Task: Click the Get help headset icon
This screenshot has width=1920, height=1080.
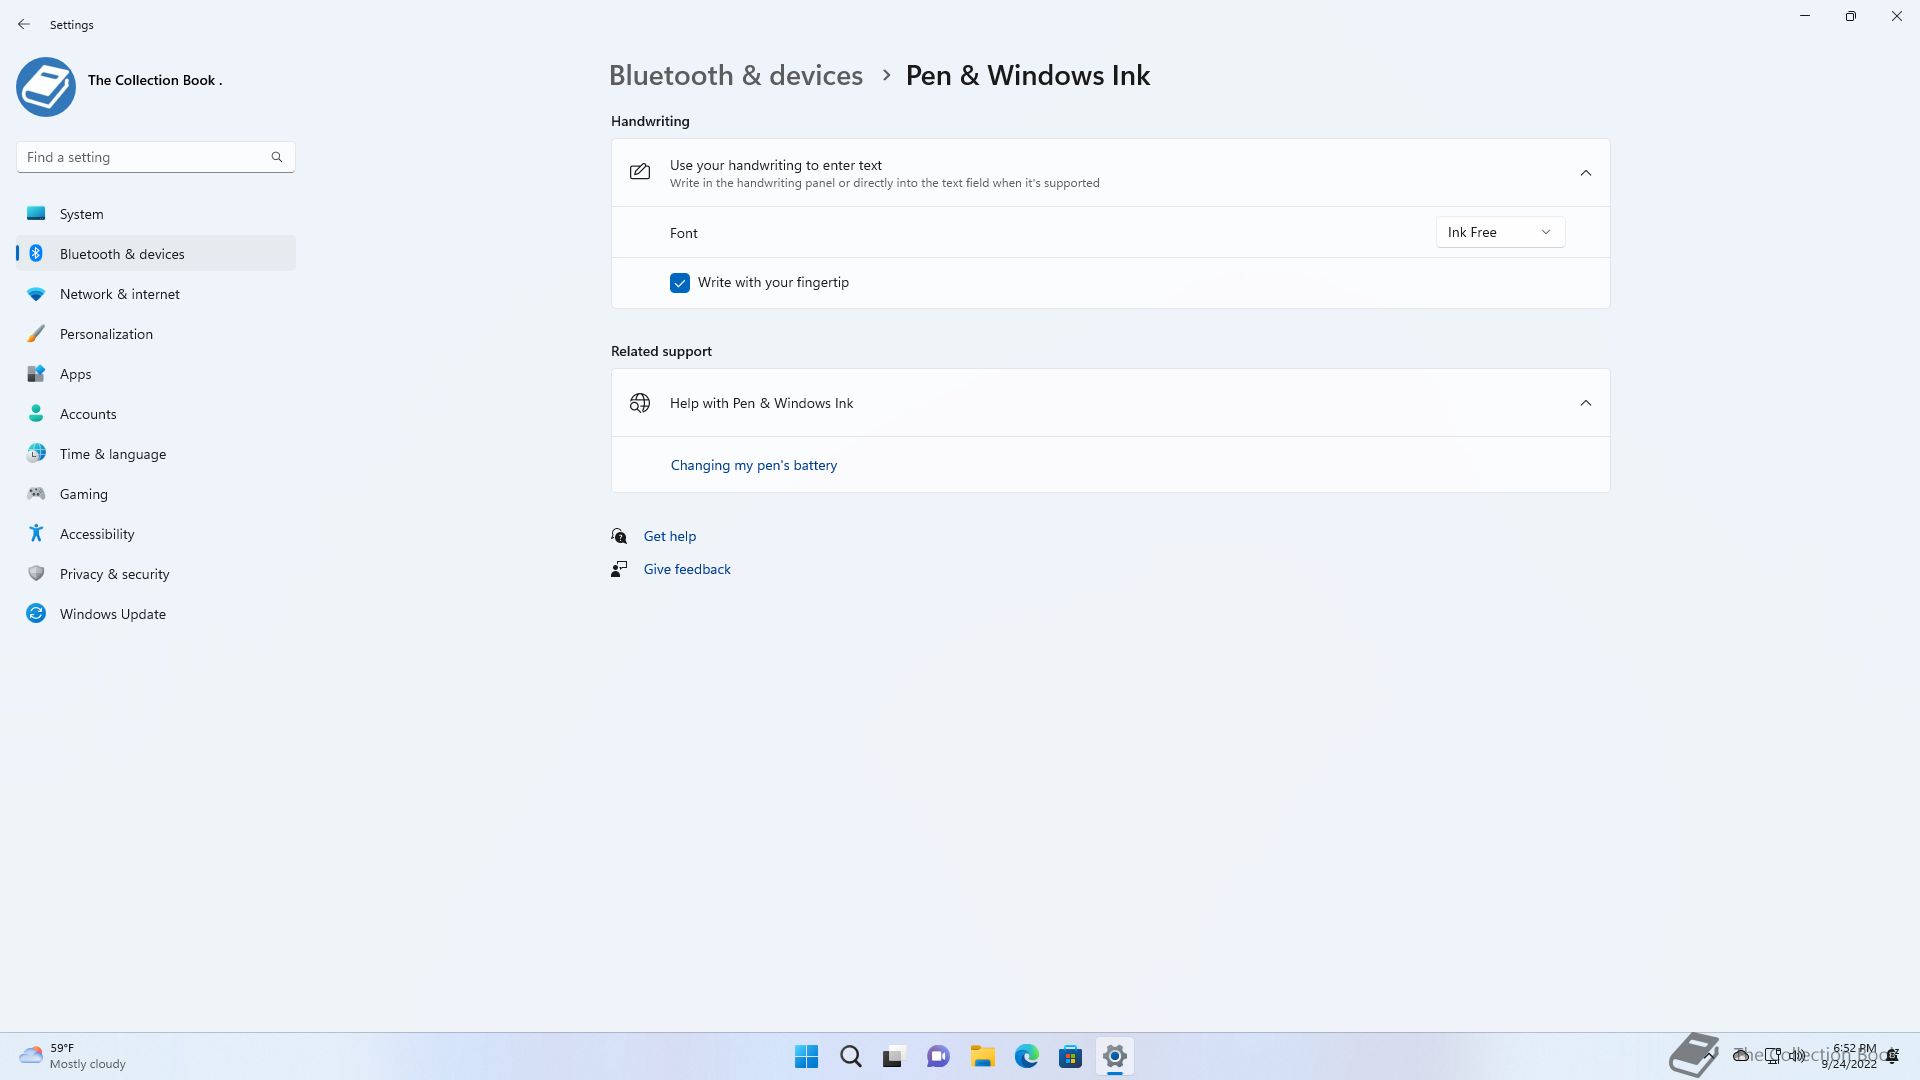Action: point(619,536)
